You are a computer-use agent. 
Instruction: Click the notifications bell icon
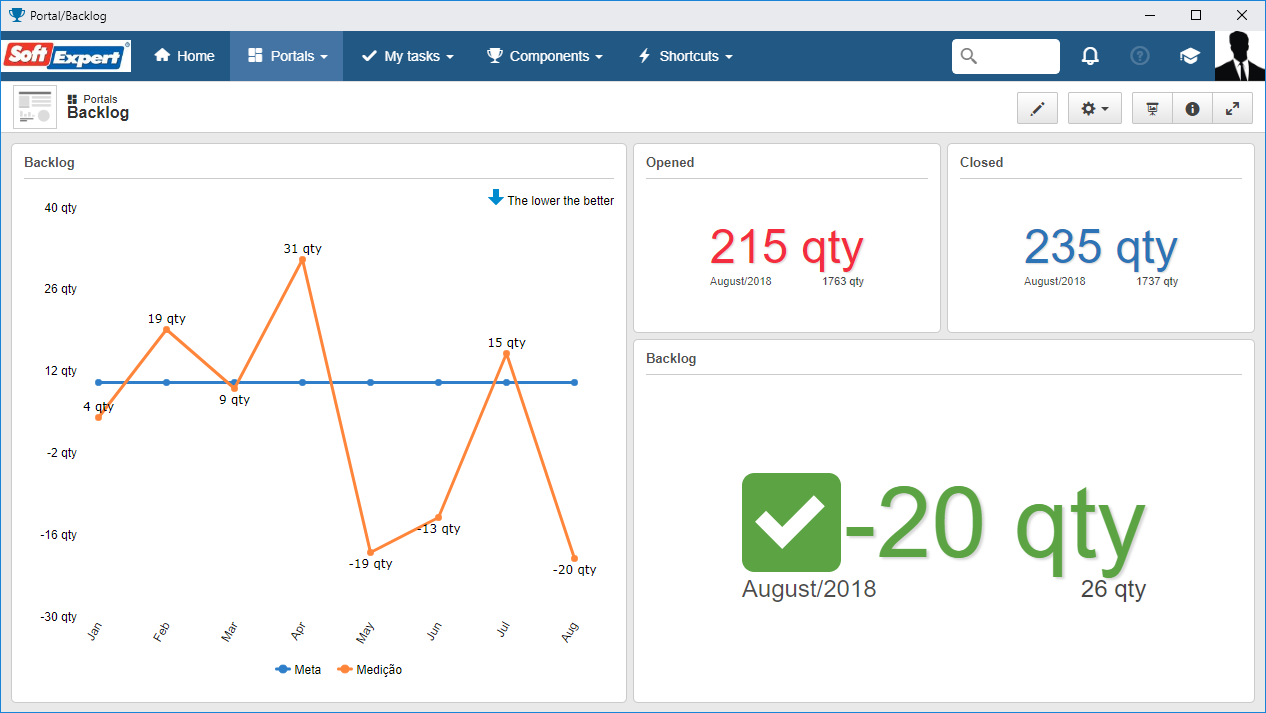tap(1090, 56)
